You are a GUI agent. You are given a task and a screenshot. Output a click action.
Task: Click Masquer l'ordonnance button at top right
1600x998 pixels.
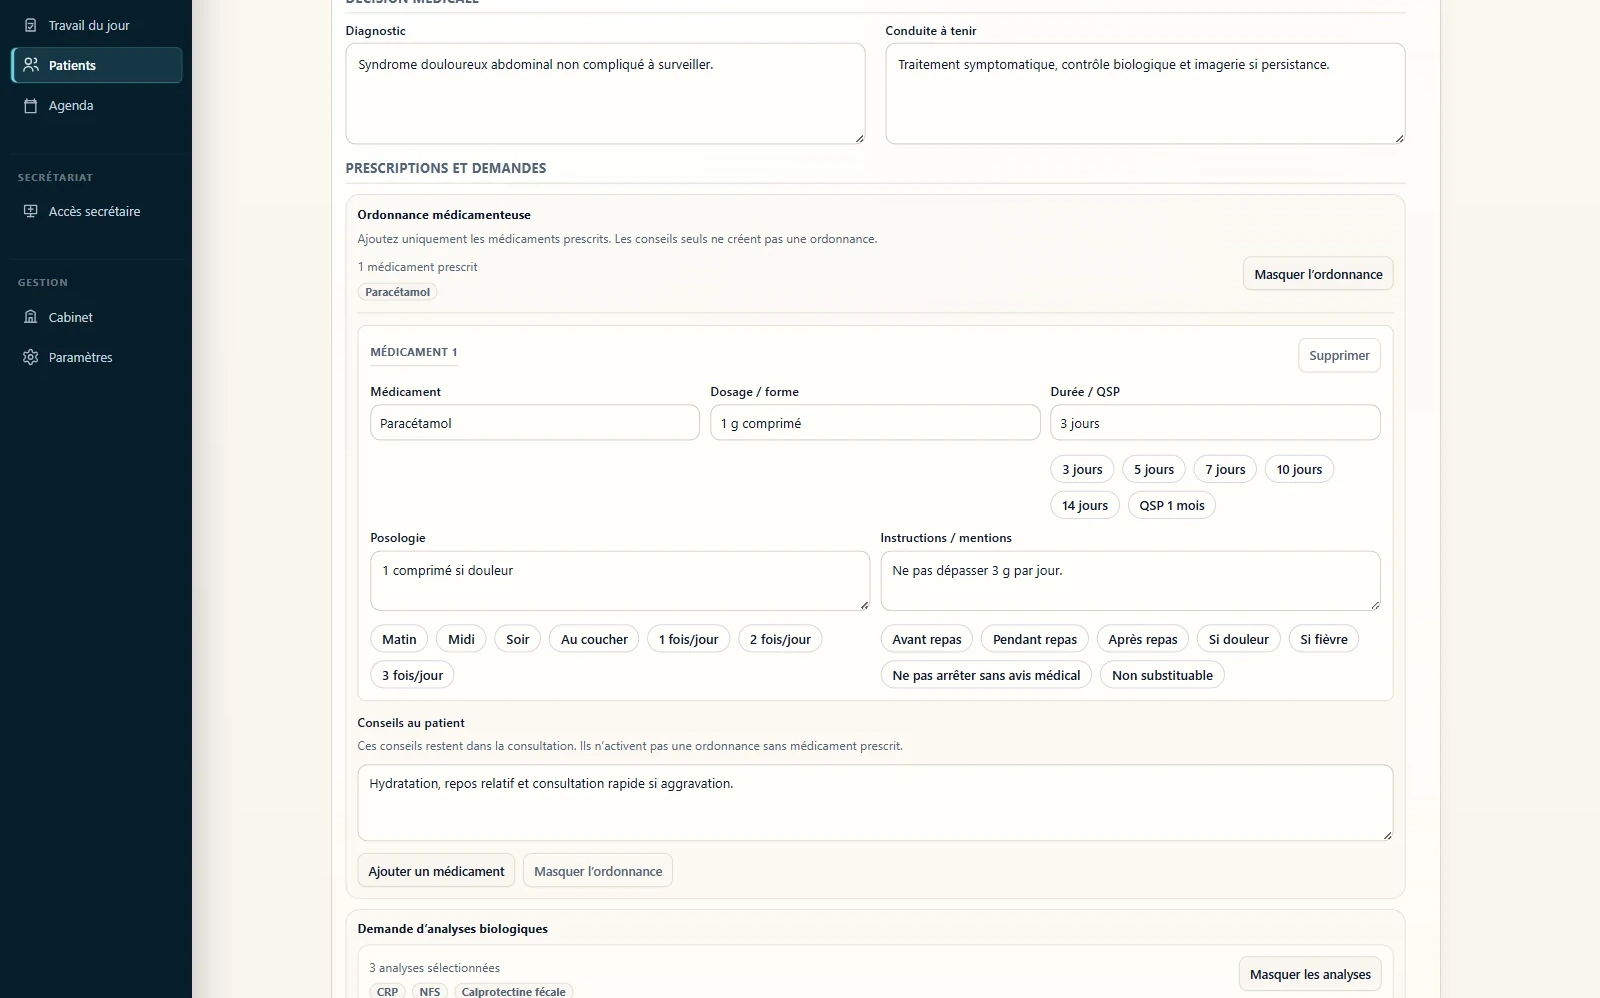click(1318, 274)
